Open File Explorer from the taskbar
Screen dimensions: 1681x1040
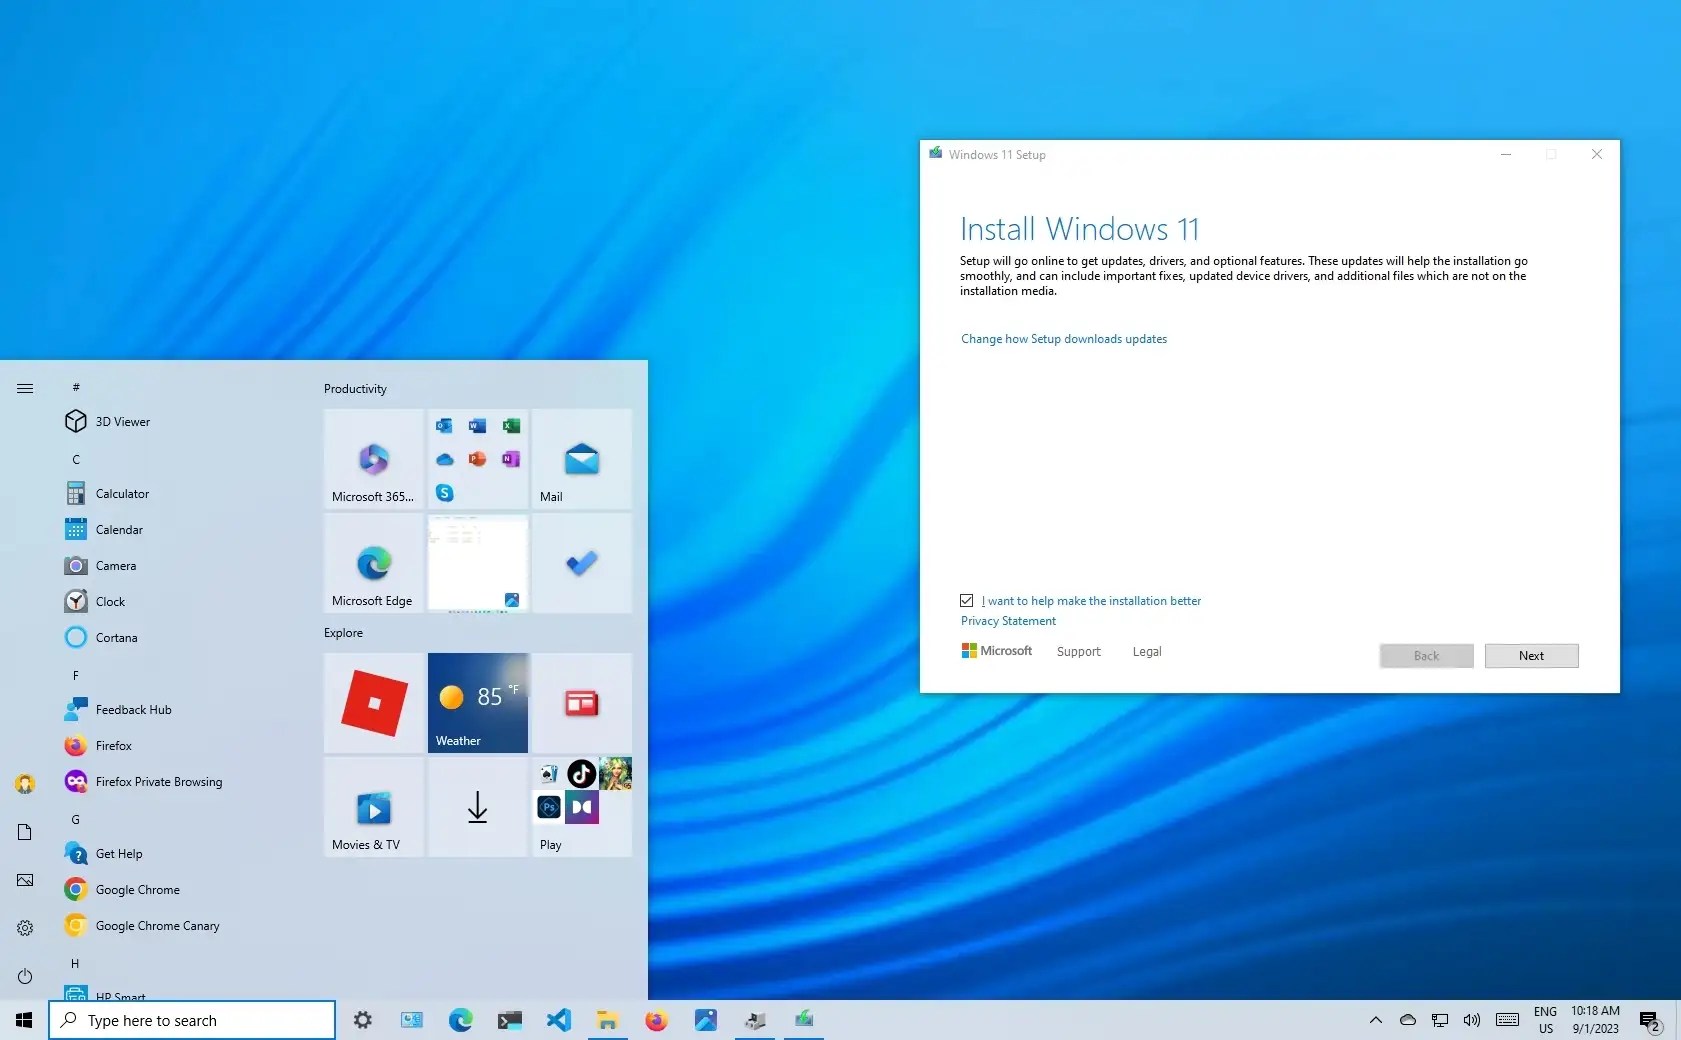coord(608,1020)
